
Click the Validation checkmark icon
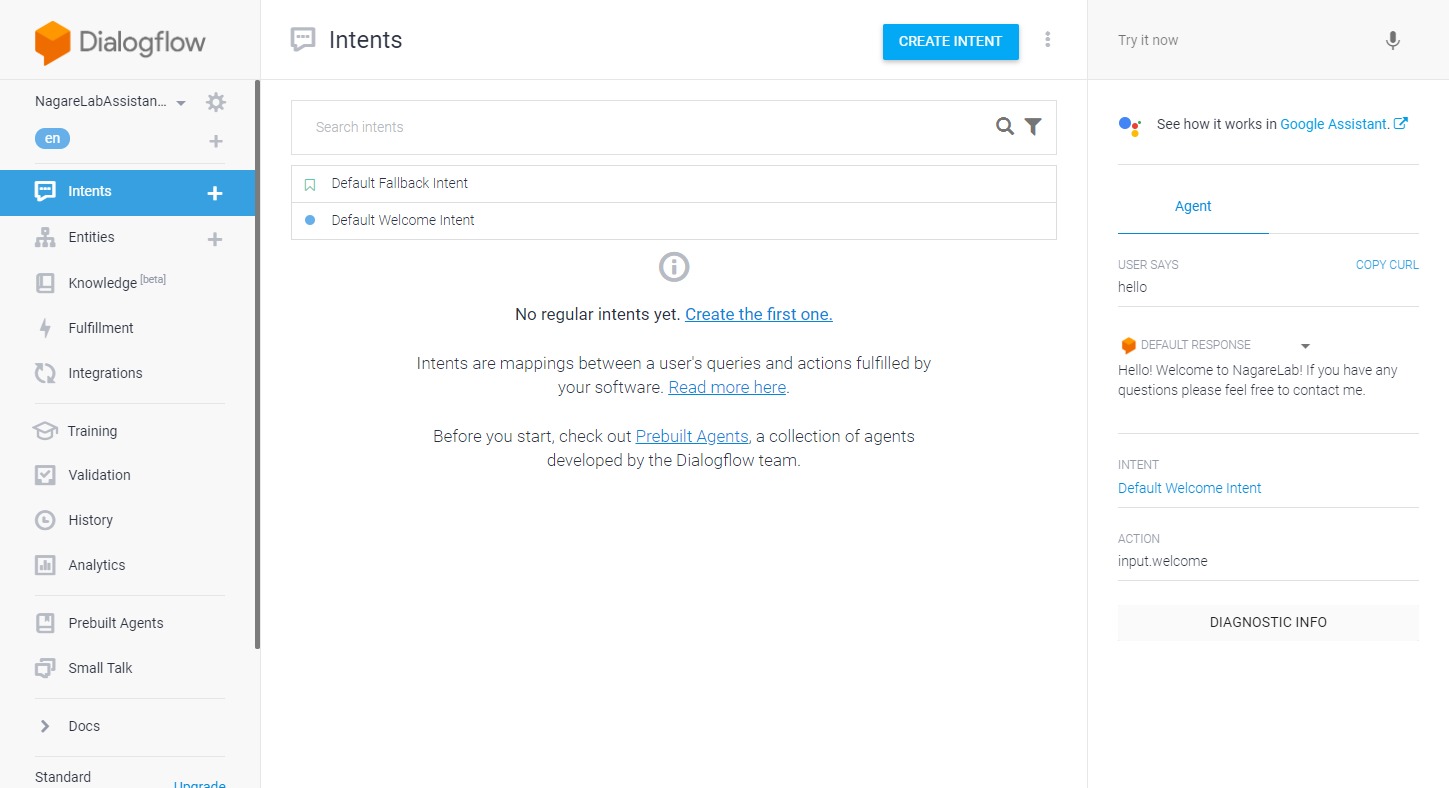[x=45, y=475]
